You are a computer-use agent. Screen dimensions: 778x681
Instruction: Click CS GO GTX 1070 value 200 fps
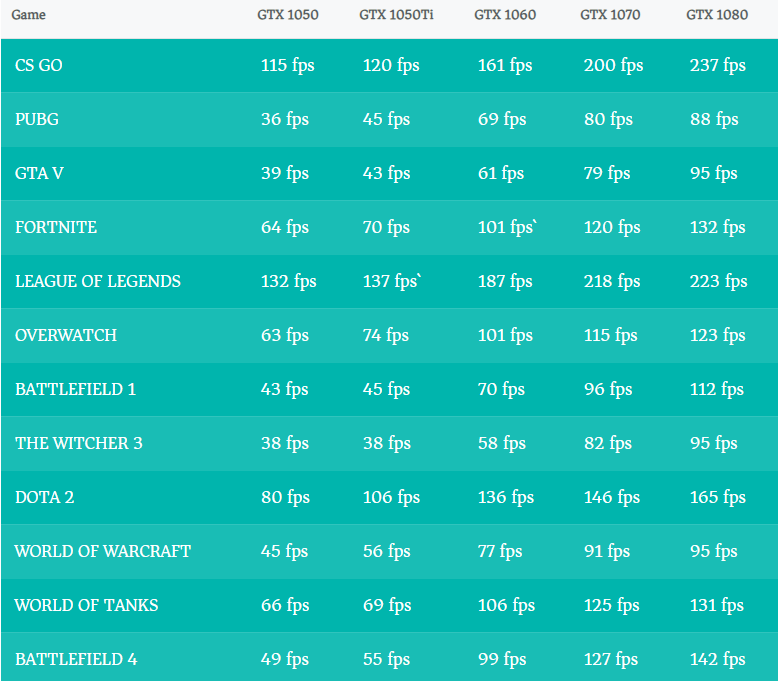(x=614, y=66)
